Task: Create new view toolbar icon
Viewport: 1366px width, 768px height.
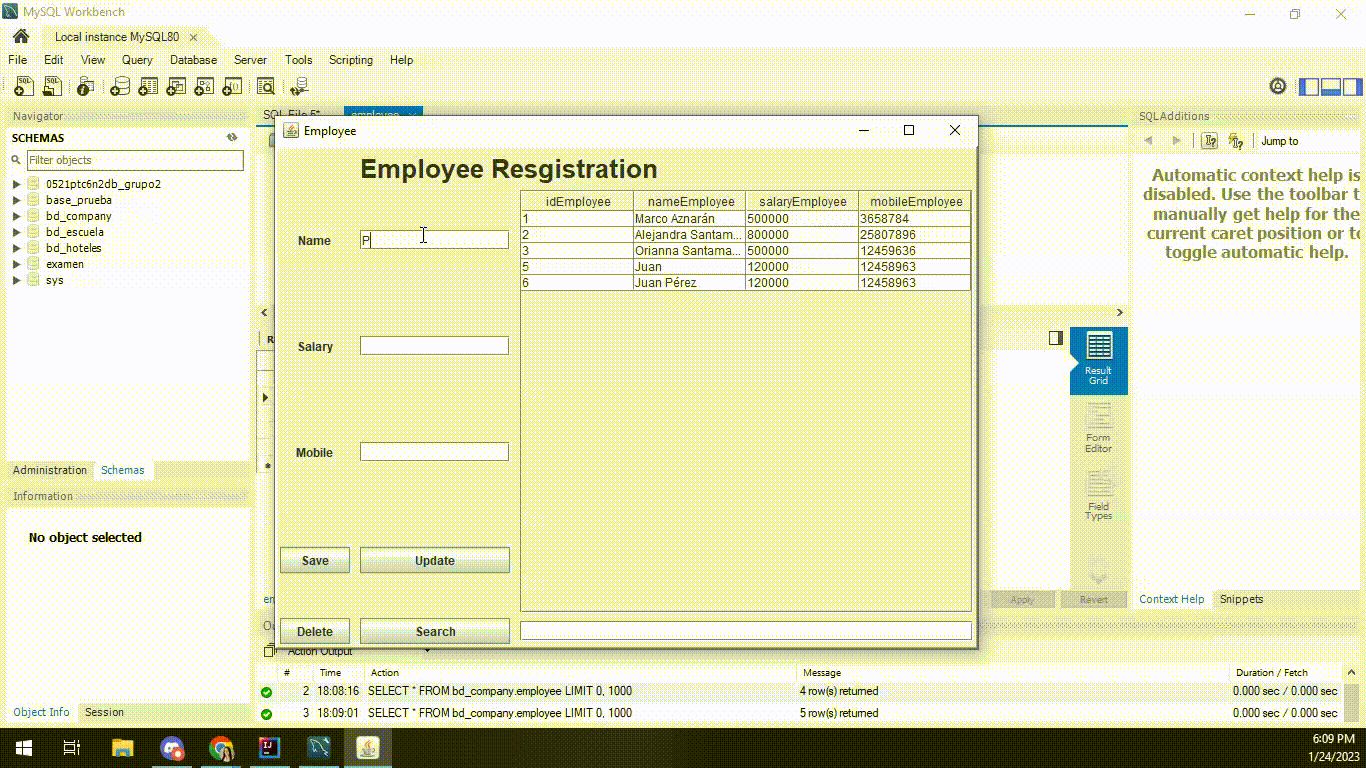Action: 176,87
